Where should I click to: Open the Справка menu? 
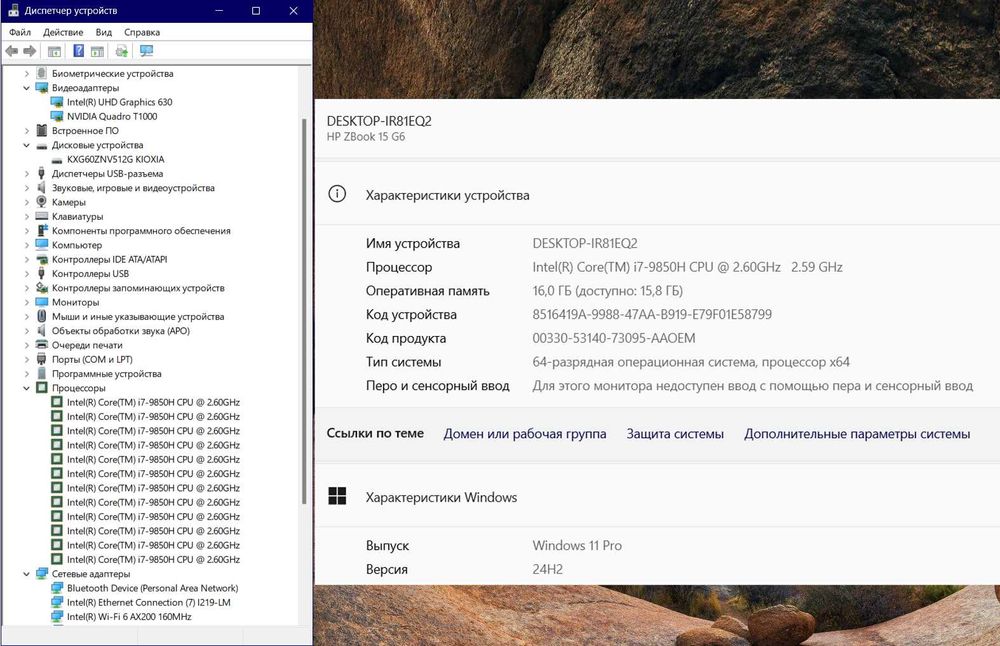[142, 32]
